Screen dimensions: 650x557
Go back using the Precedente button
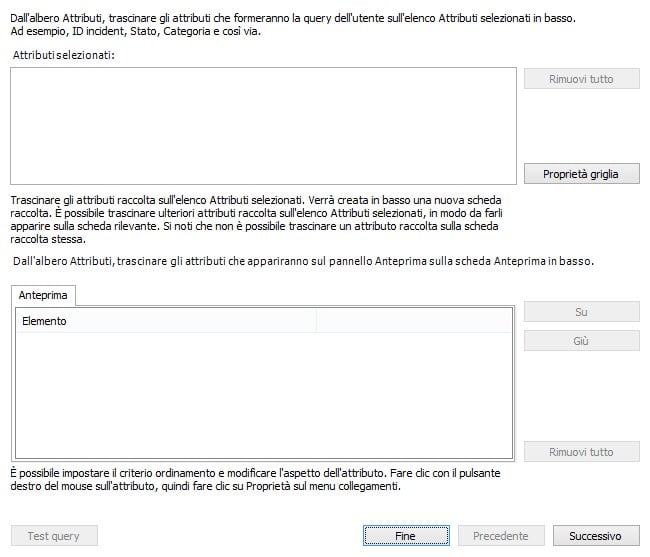(x=500, y=536)
